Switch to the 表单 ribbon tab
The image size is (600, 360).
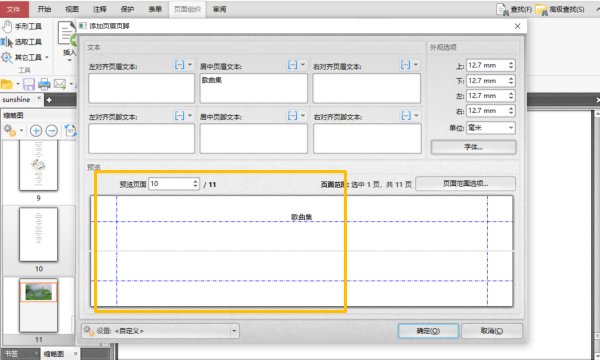point(155,9)
